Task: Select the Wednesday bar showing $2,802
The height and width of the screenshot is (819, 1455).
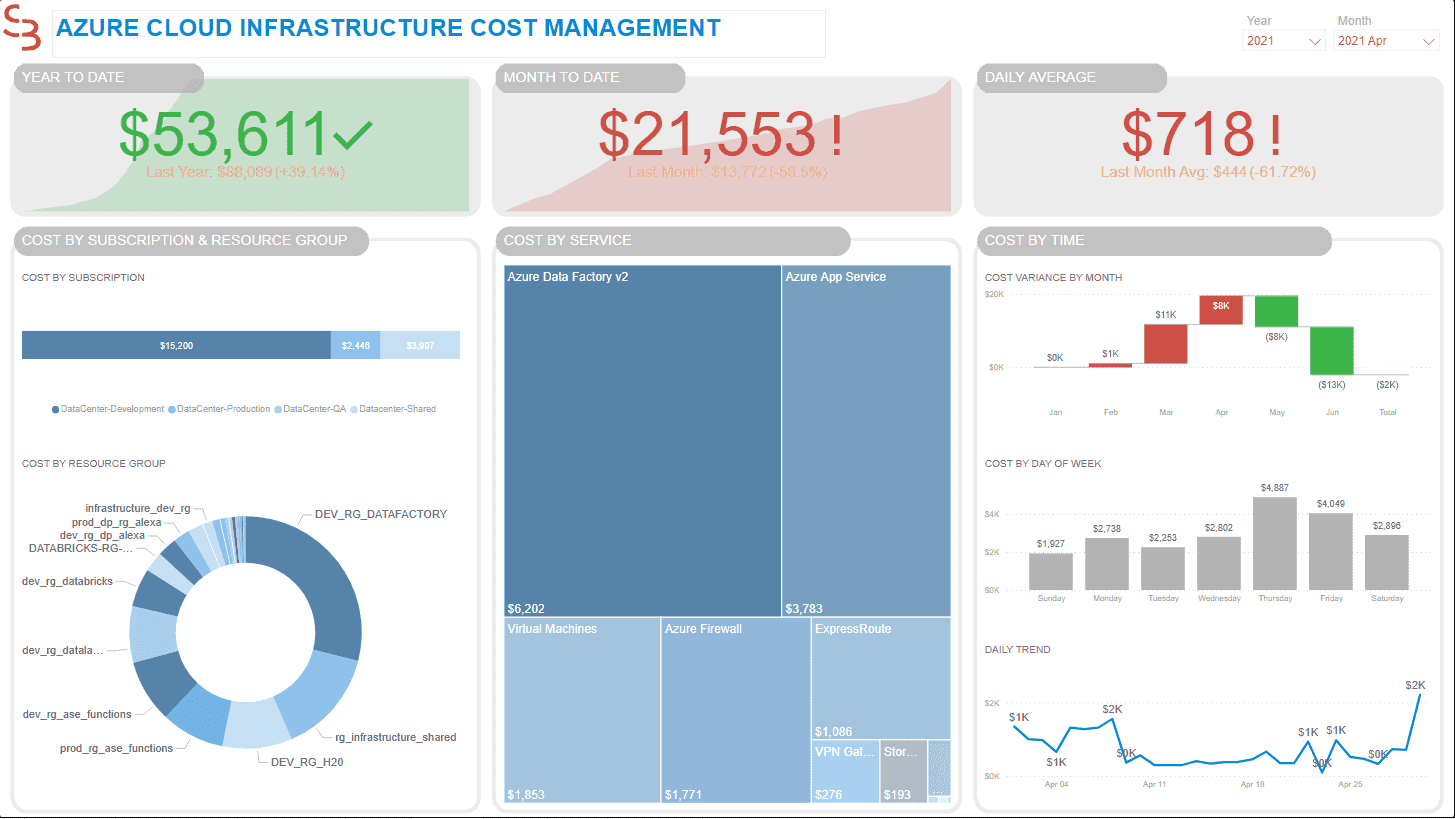Action: [1218, 563]
